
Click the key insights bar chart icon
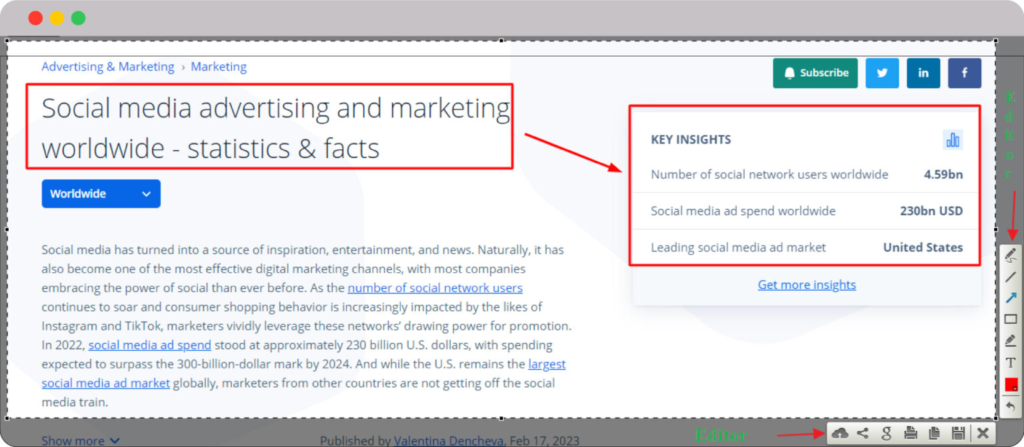click(x=952, y=140)
